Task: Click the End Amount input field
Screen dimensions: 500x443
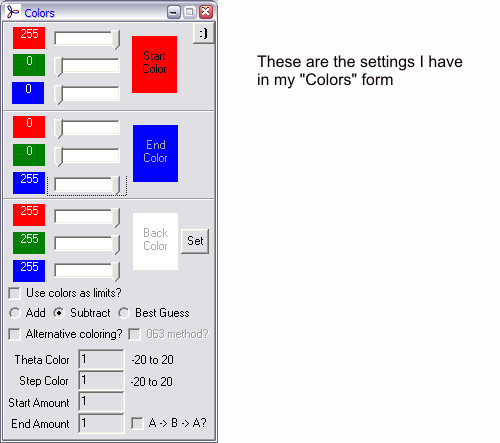Action: tap(101, 423)
